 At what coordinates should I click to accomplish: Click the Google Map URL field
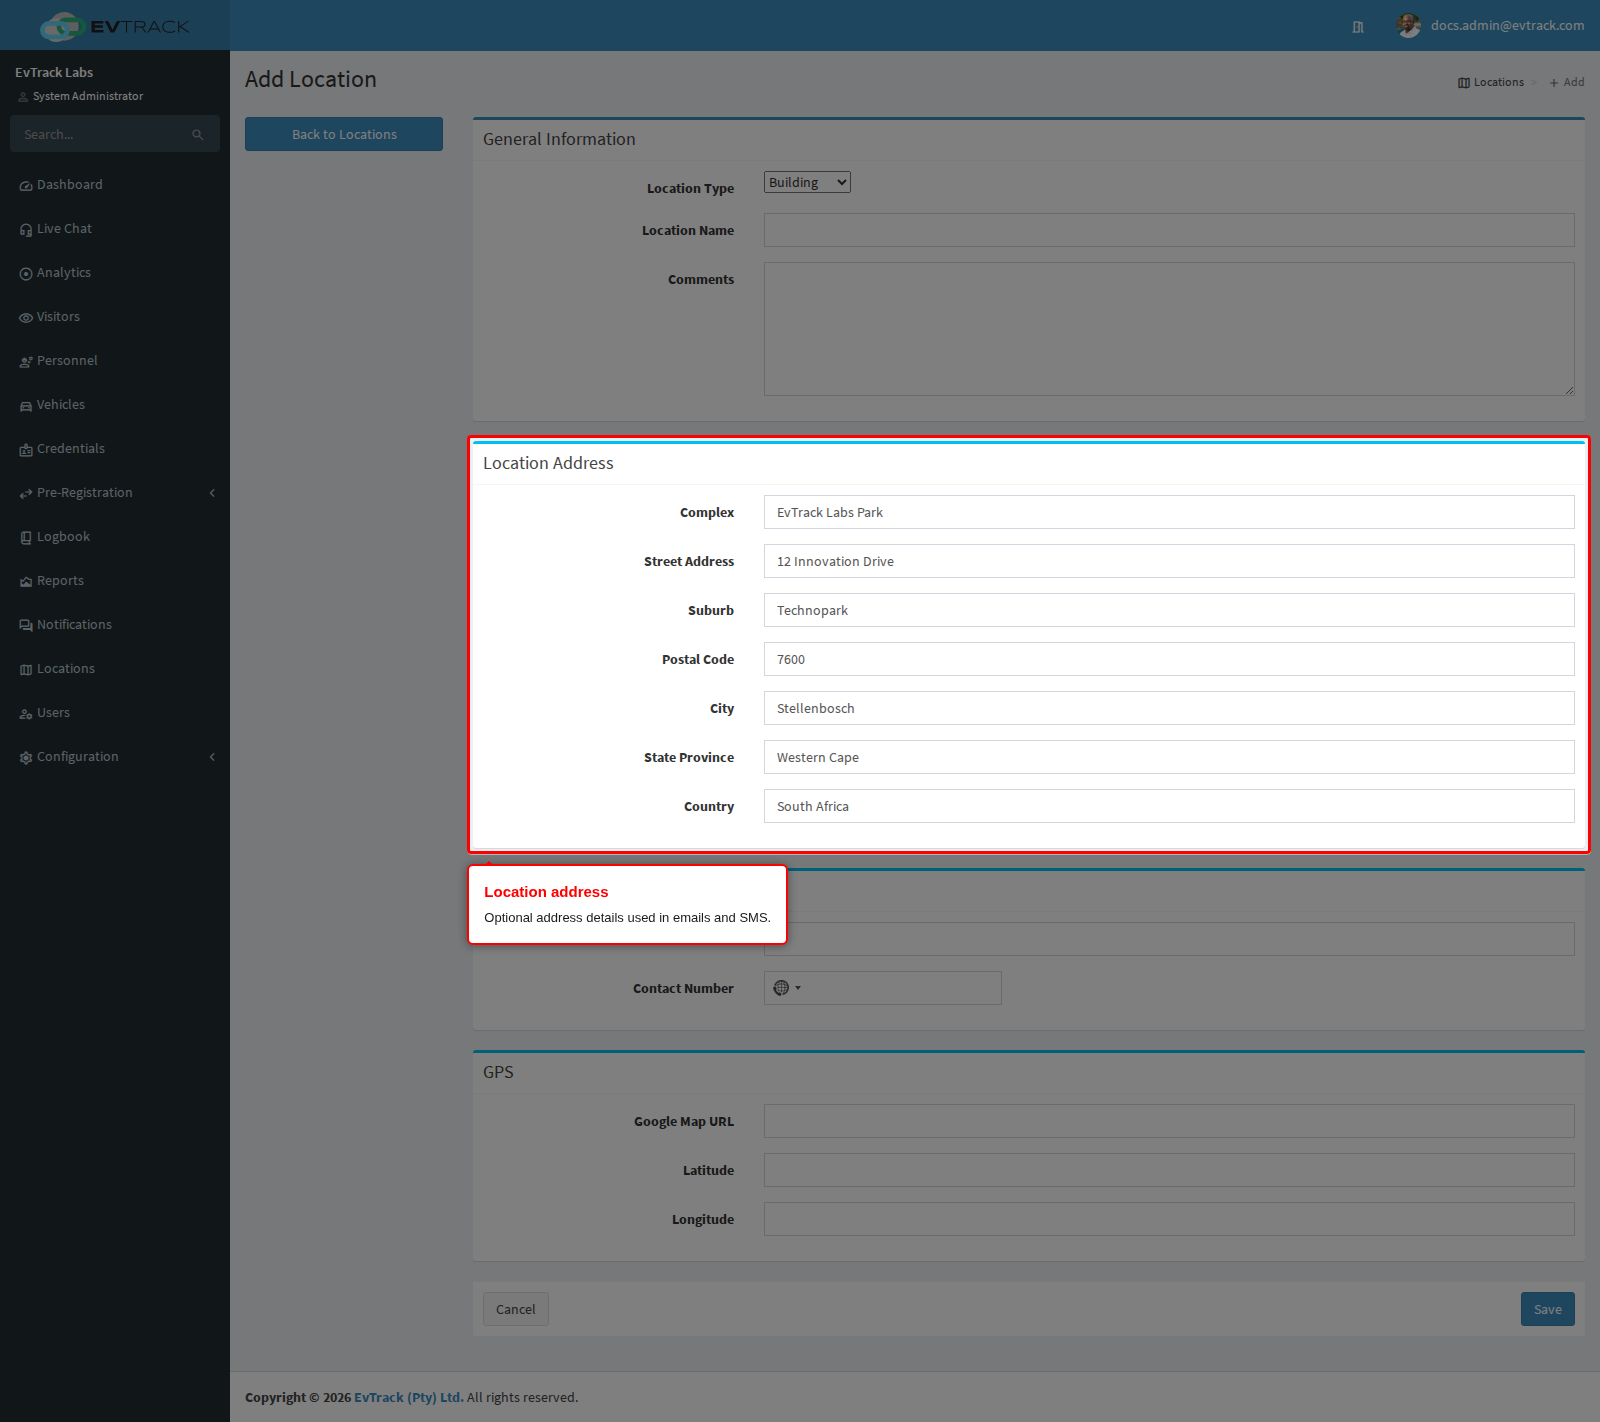[x=1169, y=1121]
